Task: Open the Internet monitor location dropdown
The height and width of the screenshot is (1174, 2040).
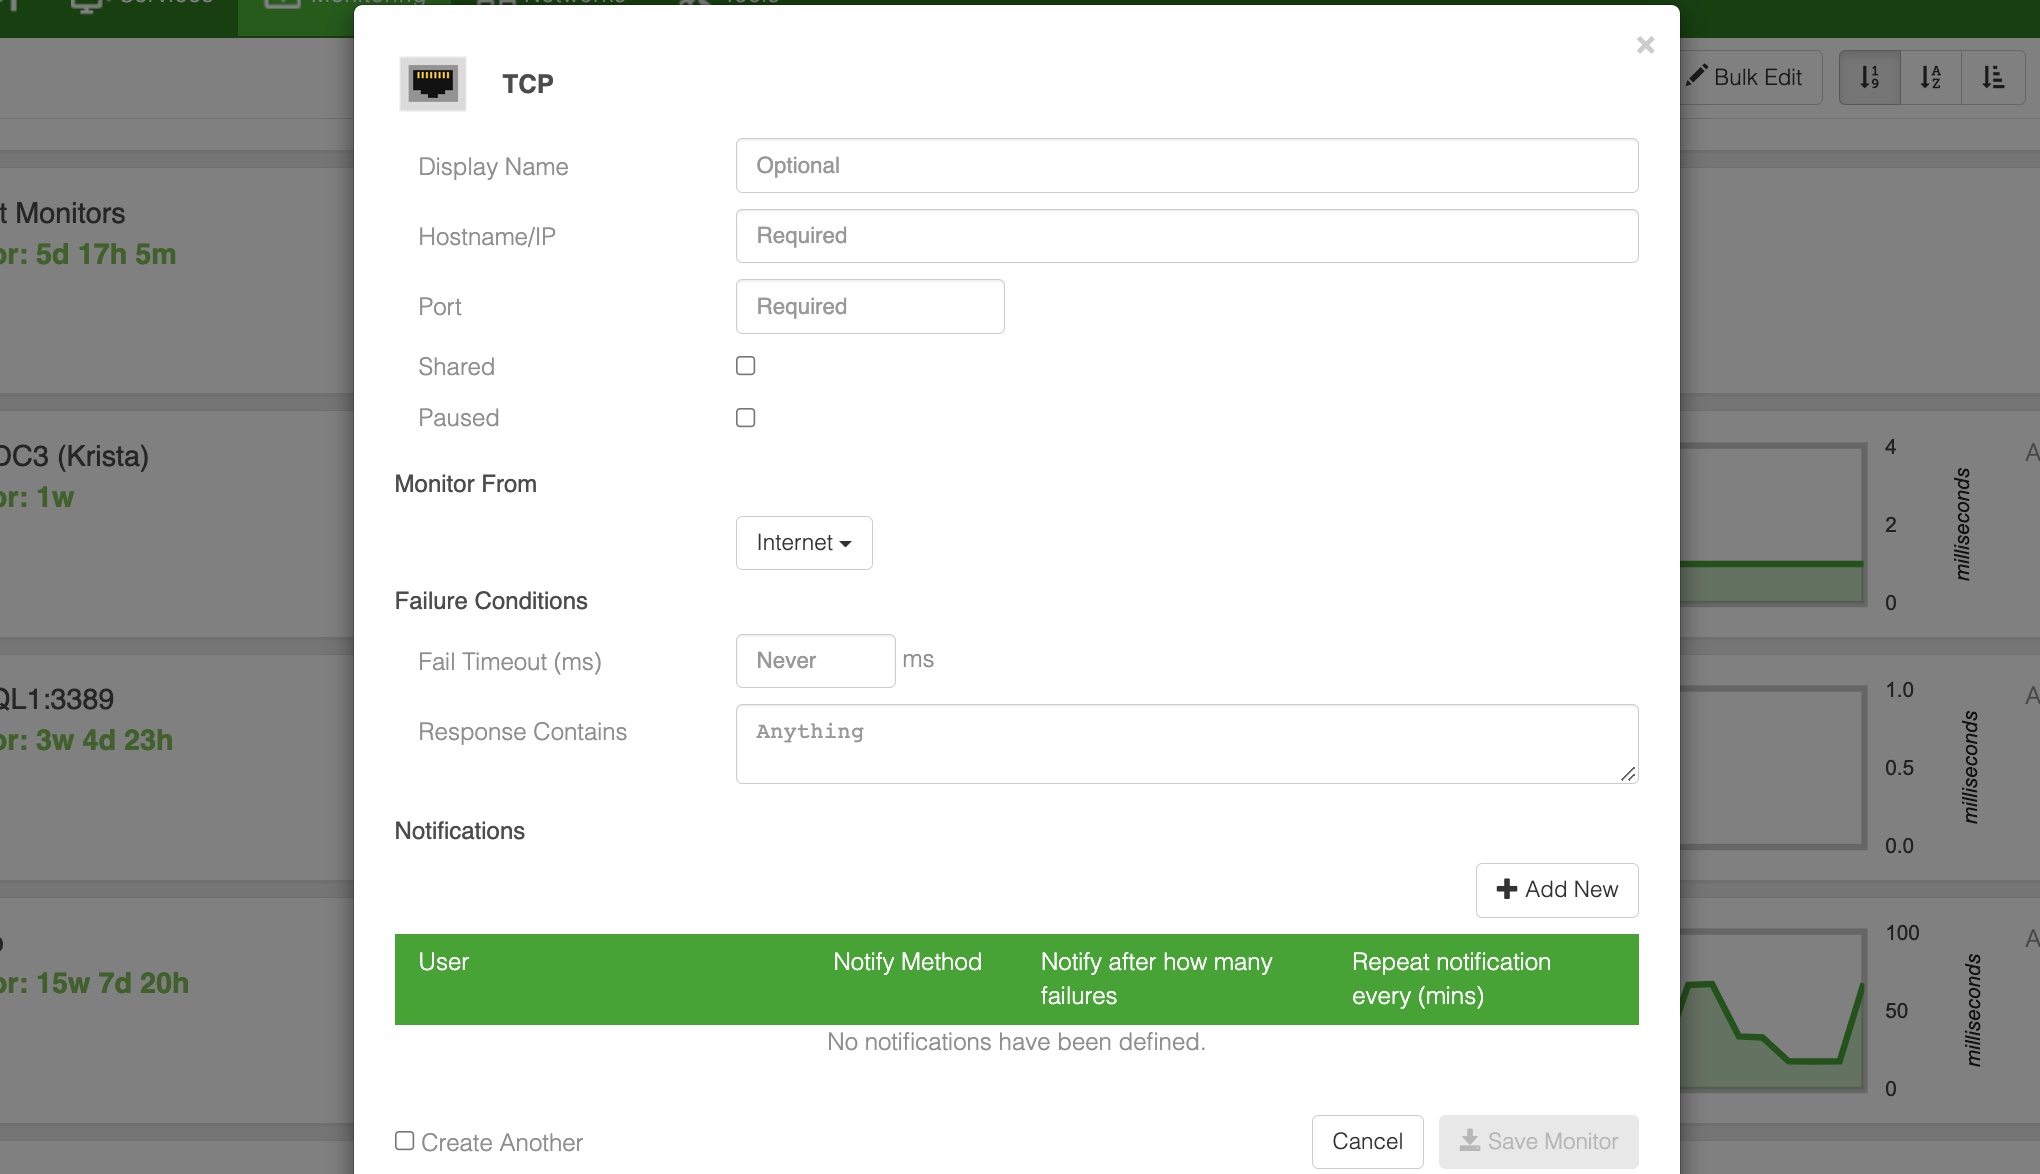Action: click(x=803, y=542)
